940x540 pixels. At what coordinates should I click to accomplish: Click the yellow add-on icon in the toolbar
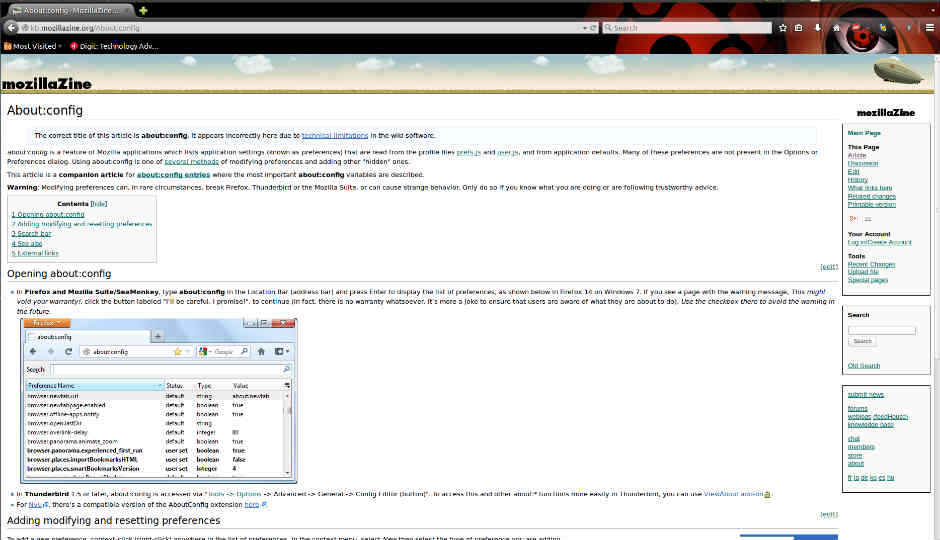(x=882, y=28)
